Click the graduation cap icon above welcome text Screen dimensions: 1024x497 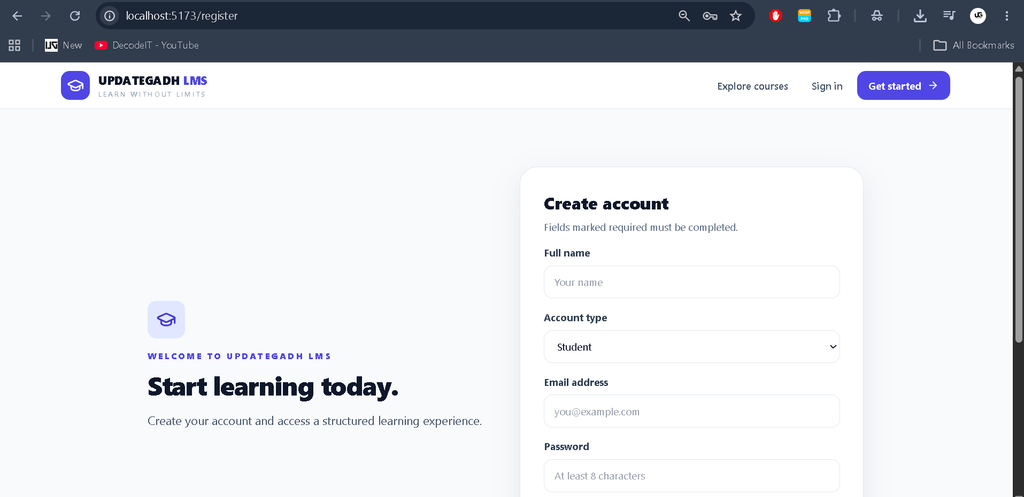coord(166,319)
